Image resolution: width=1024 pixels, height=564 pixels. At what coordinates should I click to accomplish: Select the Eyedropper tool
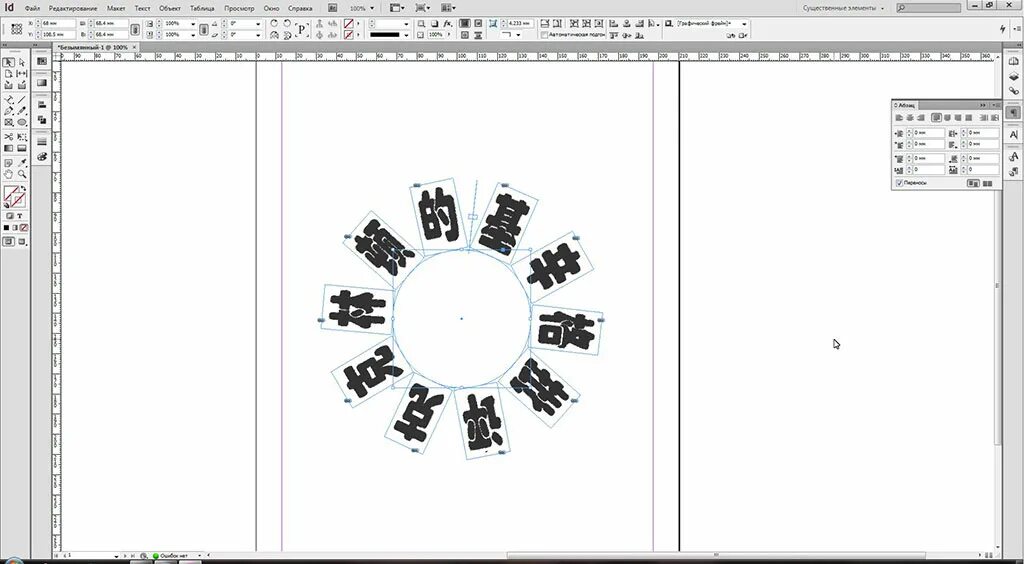[x=22, y=163]
